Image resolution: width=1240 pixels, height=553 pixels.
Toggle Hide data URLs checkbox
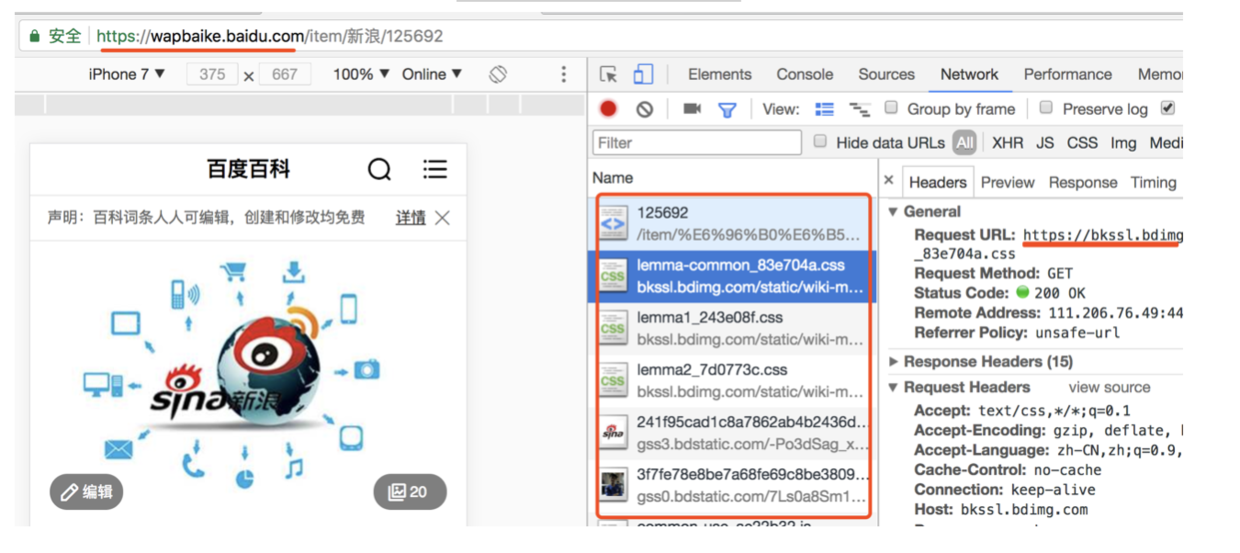pos(820,142)
